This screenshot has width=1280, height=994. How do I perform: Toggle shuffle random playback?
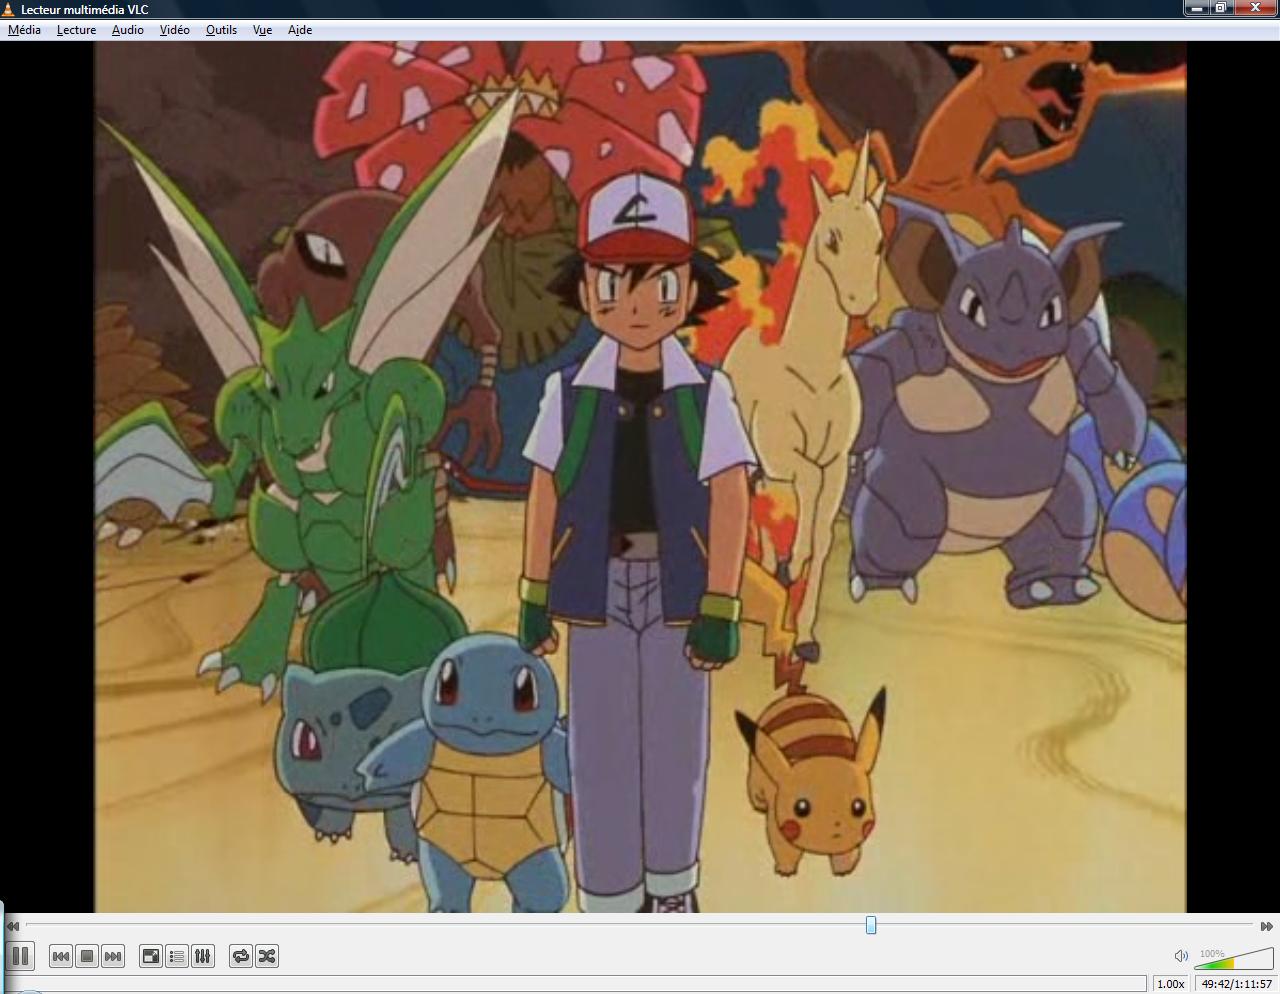click(267, 956)
